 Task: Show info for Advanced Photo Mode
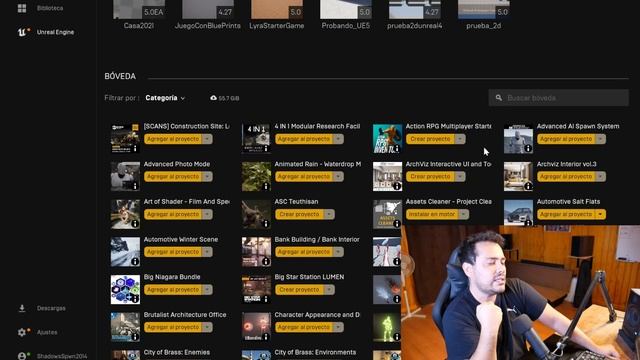click(135, 186)
